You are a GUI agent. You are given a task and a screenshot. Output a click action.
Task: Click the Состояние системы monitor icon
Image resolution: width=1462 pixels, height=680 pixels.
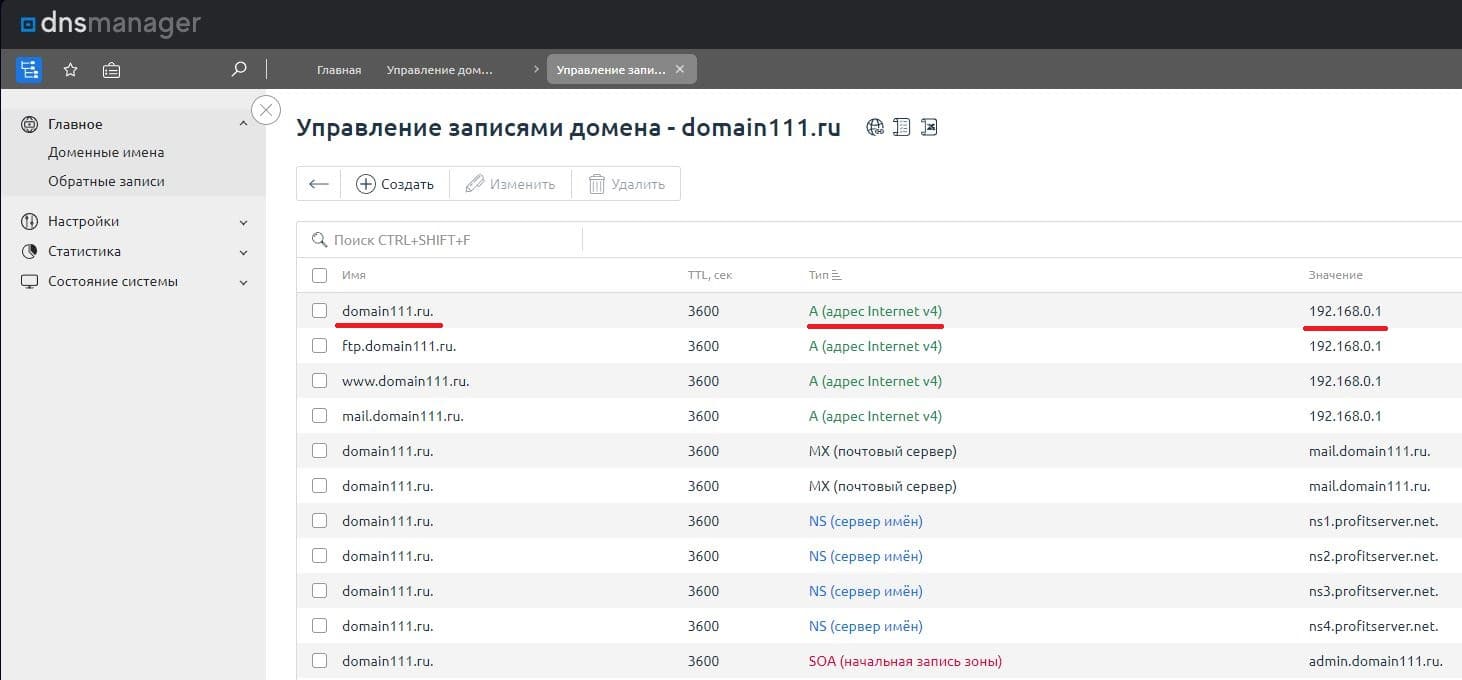[29, 281]
